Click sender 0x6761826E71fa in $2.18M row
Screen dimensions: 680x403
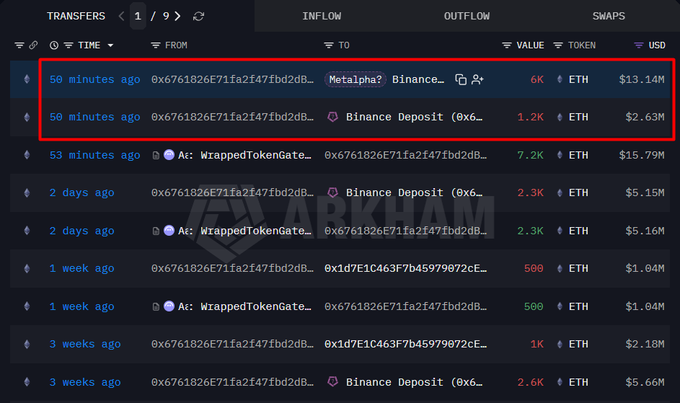(x=232, y=344)
